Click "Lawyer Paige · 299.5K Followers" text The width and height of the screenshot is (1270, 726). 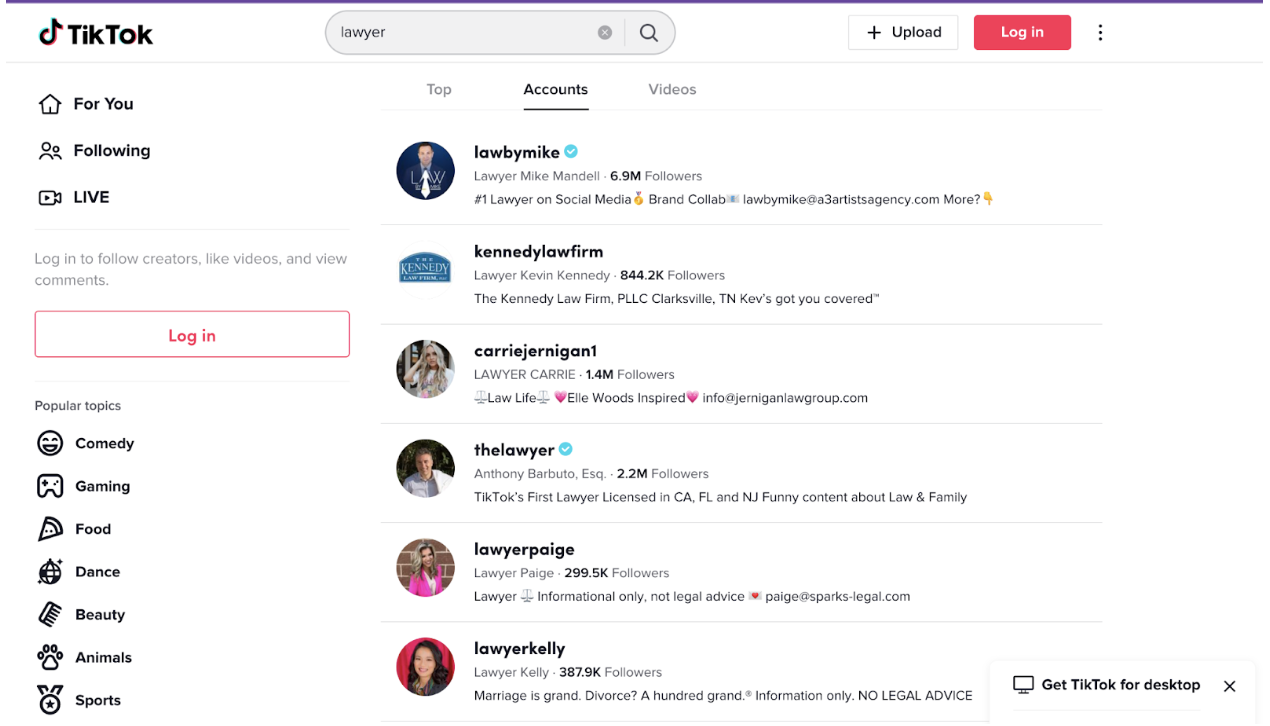point(571,573)
